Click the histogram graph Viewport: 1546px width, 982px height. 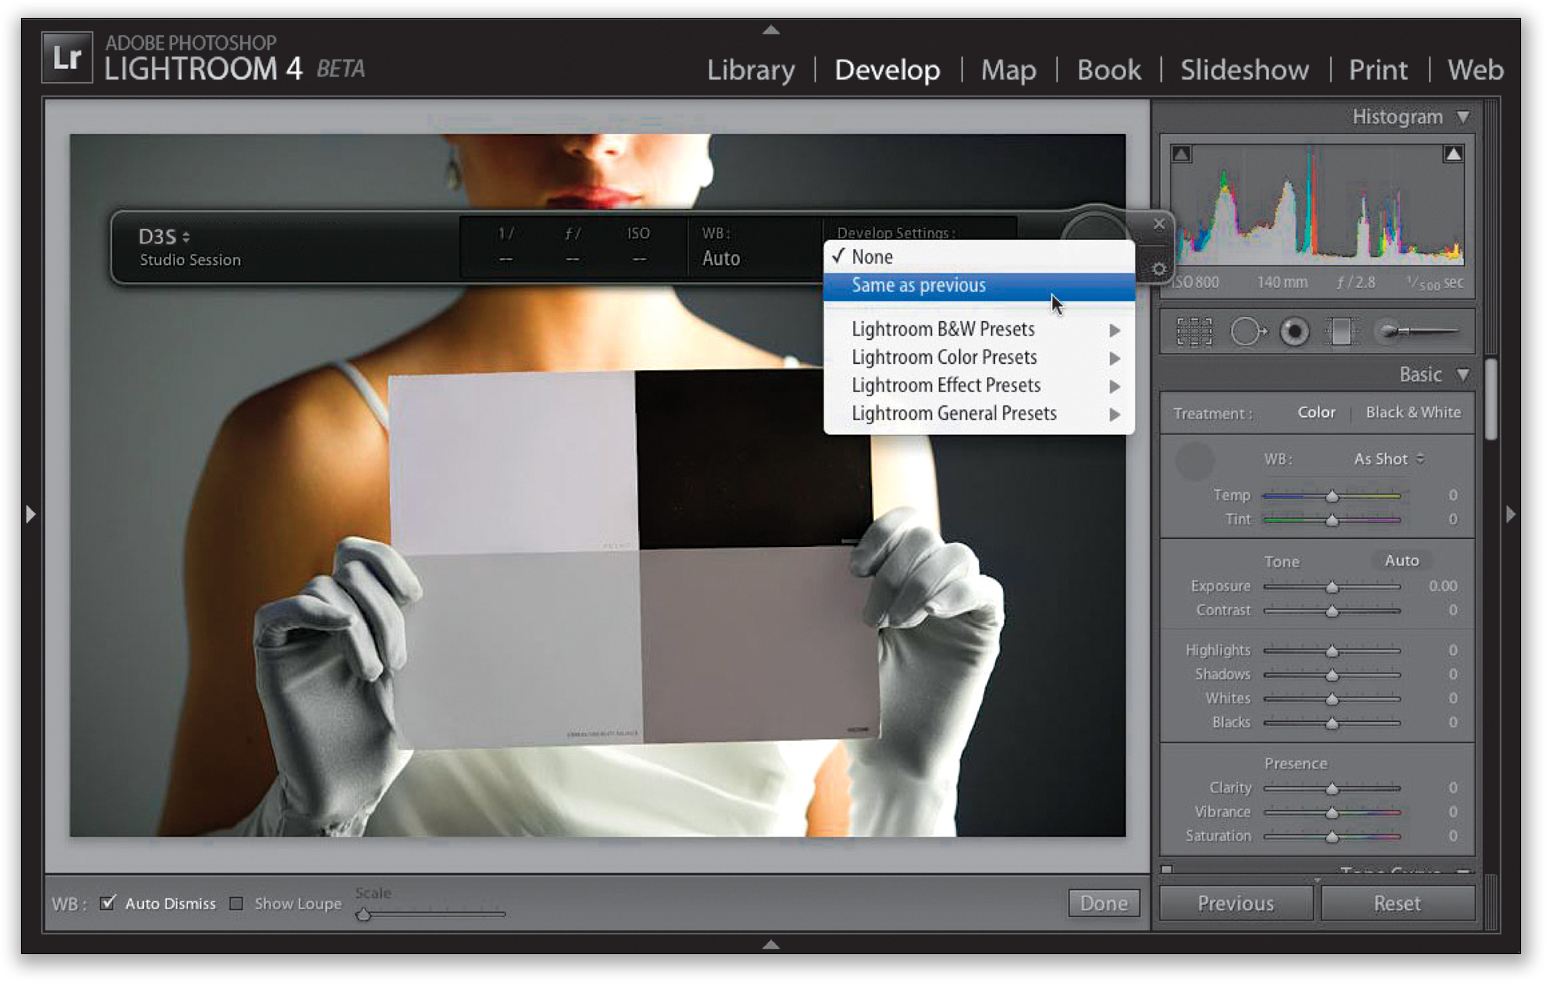[1317, 205]
